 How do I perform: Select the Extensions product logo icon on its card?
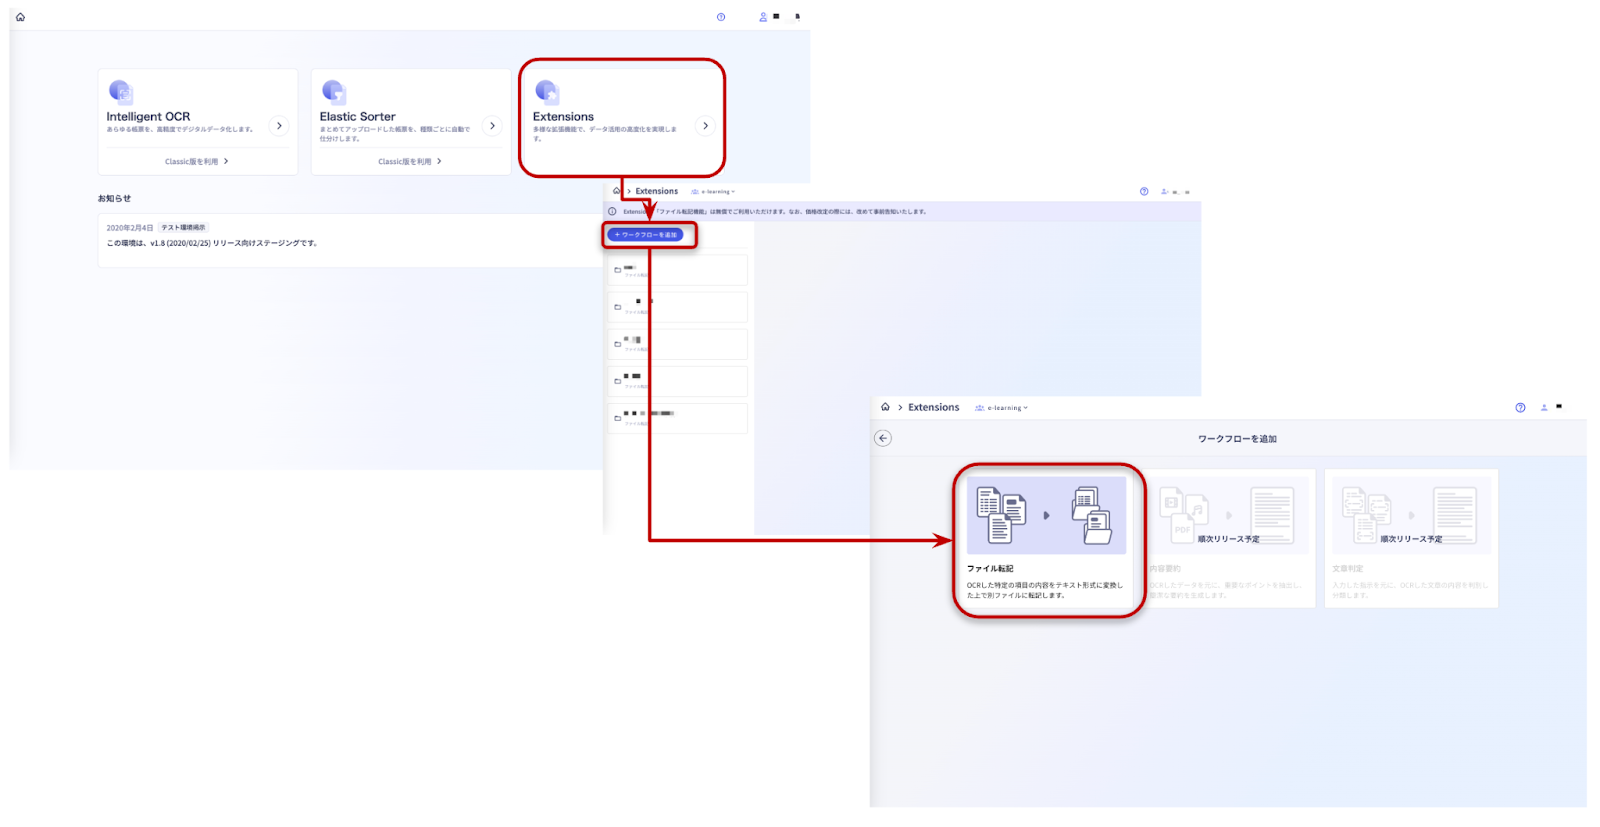coord(546,92)
